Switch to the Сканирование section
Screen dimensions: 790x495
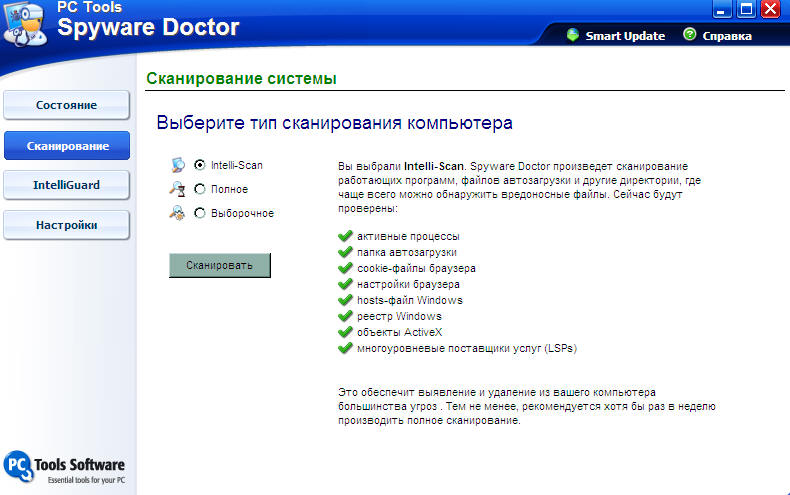[67, 146]
